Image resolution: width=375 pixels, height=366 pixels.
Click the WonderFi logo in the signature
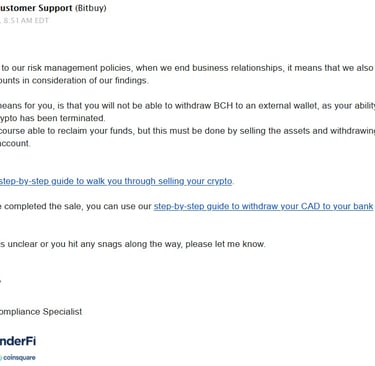[18, 341]
